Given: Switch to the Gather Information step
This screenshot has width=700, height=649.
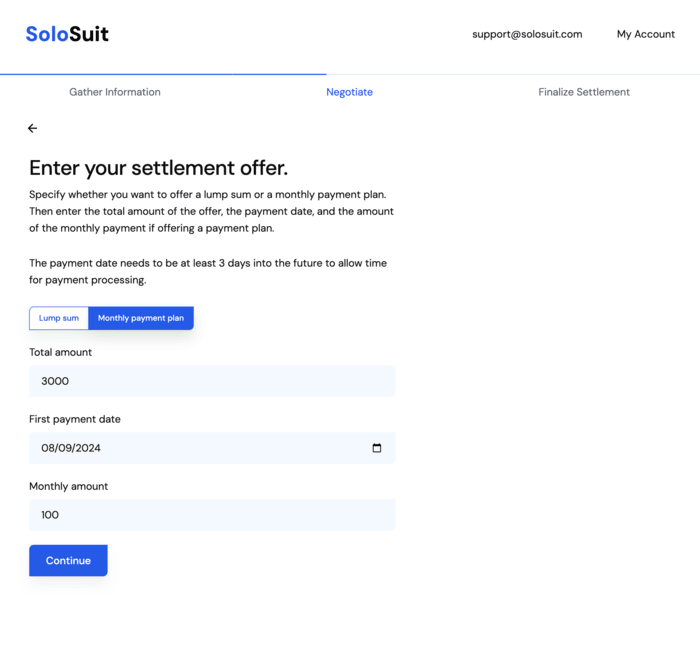Looking at the screenshot, I should [115, 92].
